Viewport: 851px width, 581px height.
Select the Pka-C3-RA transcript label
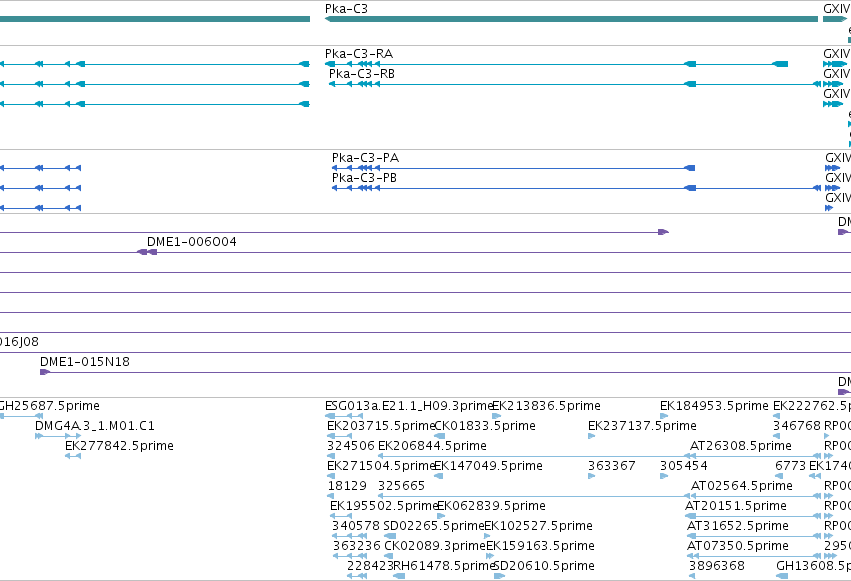(x=359, y=54)
